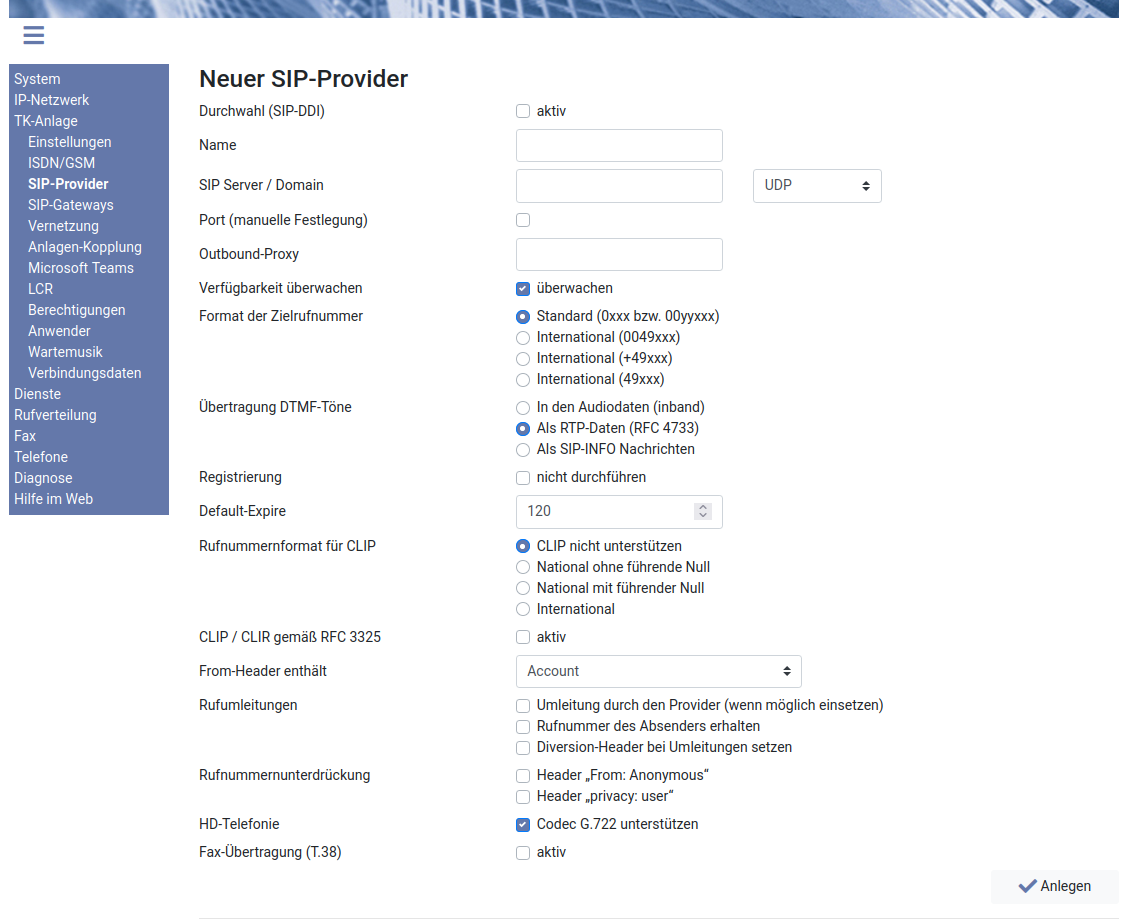Screen dimensions: 1136x924
Task: Check Header „From: Anonymous“ option
Action: coord(523,776)
